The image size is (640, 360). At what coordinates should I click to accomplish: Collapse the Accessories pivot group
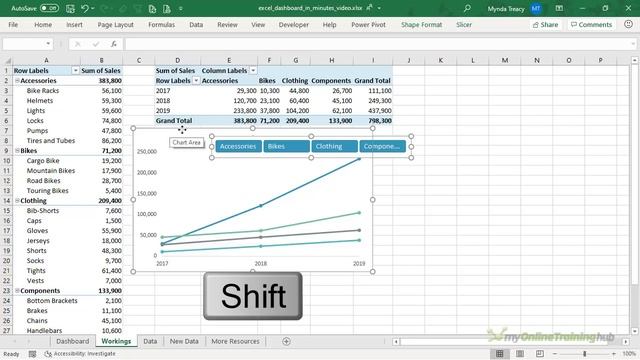coord(17,81)
